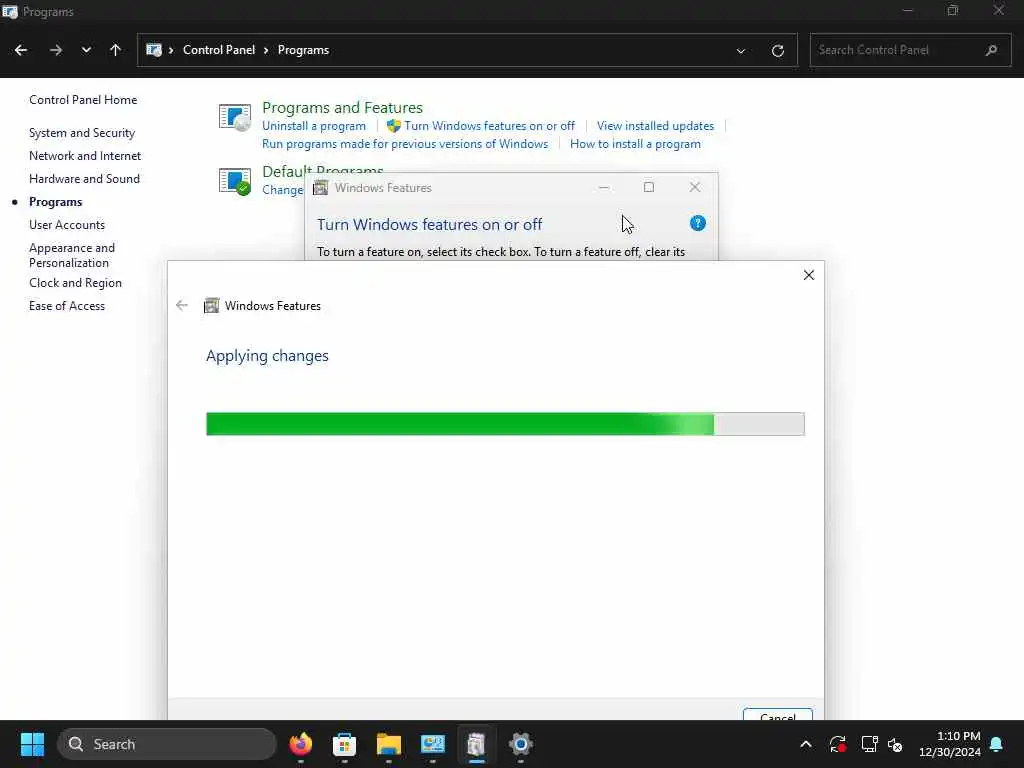Screen dimensions: 1024x768
Task: Open the notification bell in the tray
Action: pos(997,744)
